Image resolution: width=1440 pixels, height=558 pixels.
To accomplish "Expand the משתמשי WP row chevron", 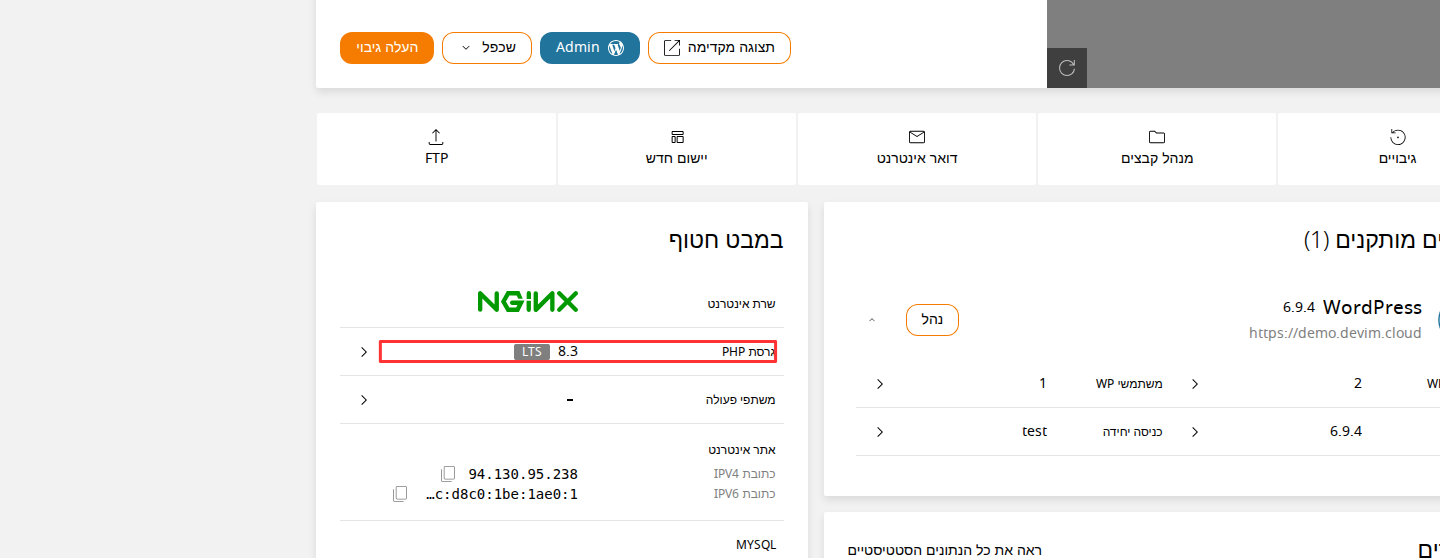I will click(880, 384).
